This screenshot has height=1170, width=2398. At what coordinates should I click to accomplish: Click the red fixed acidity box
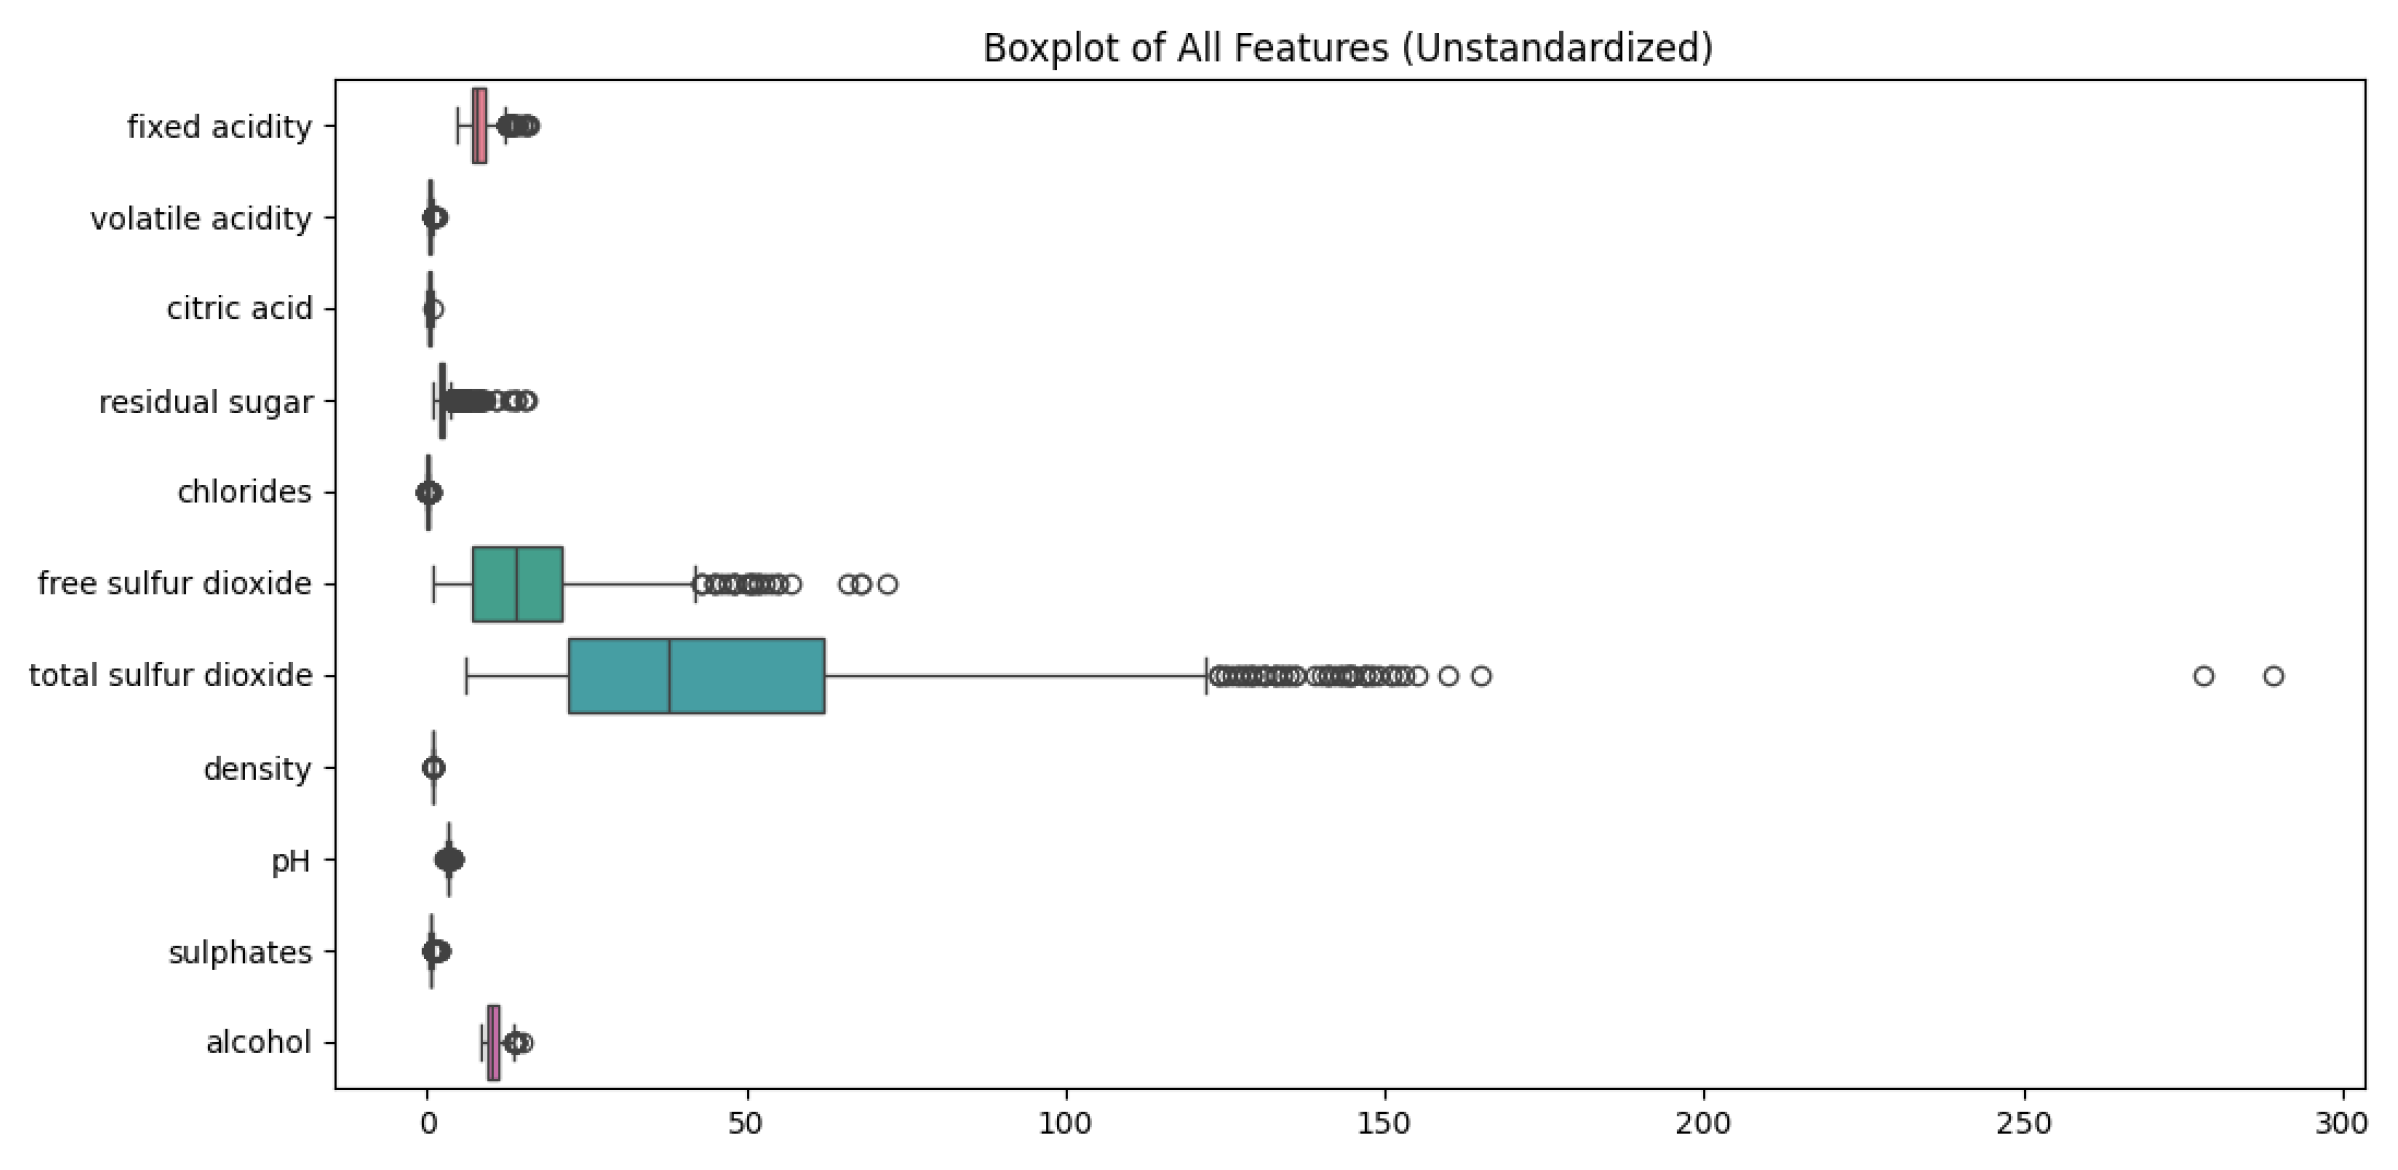coord(479,126)
